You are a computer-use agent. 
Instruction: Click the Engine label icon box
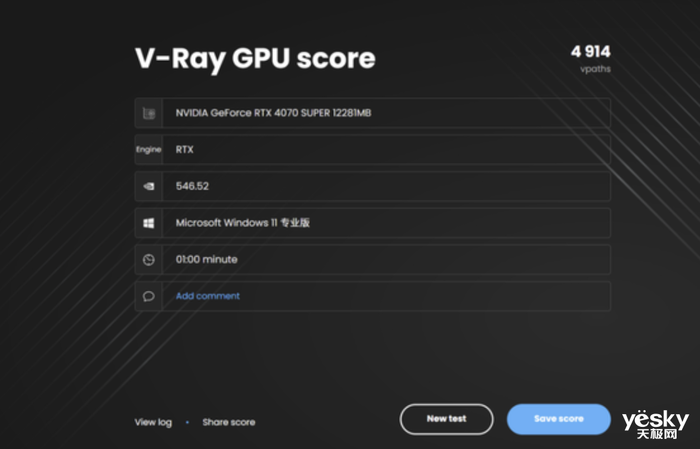tap(149, 150)
